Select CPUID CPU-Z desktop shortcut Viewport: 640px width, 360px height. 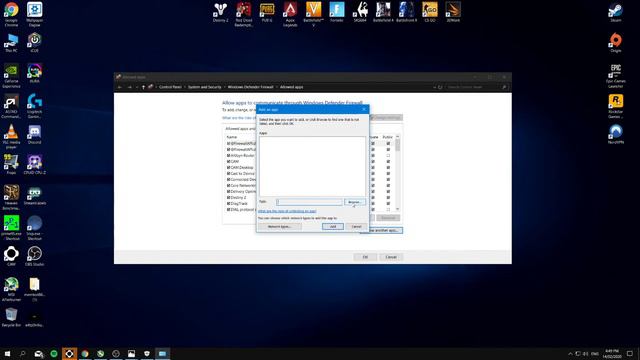click(x=35, y=165)
